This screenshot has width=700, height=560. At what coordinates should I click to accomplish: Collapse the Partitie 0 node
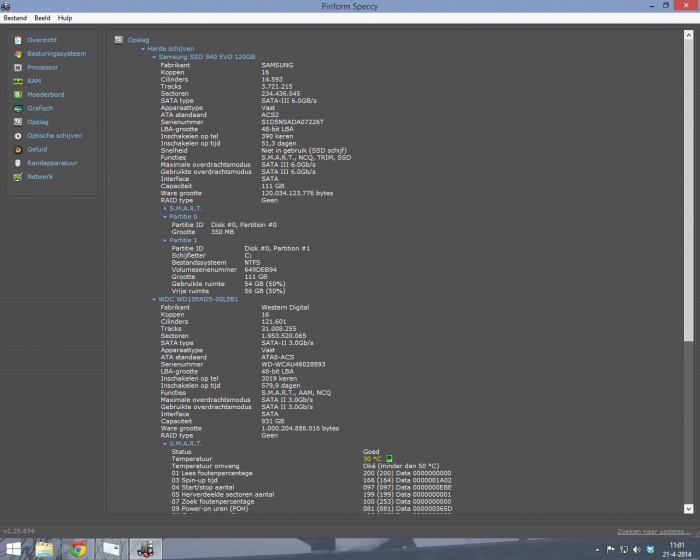pyautogui.click(x=165, y=217)
